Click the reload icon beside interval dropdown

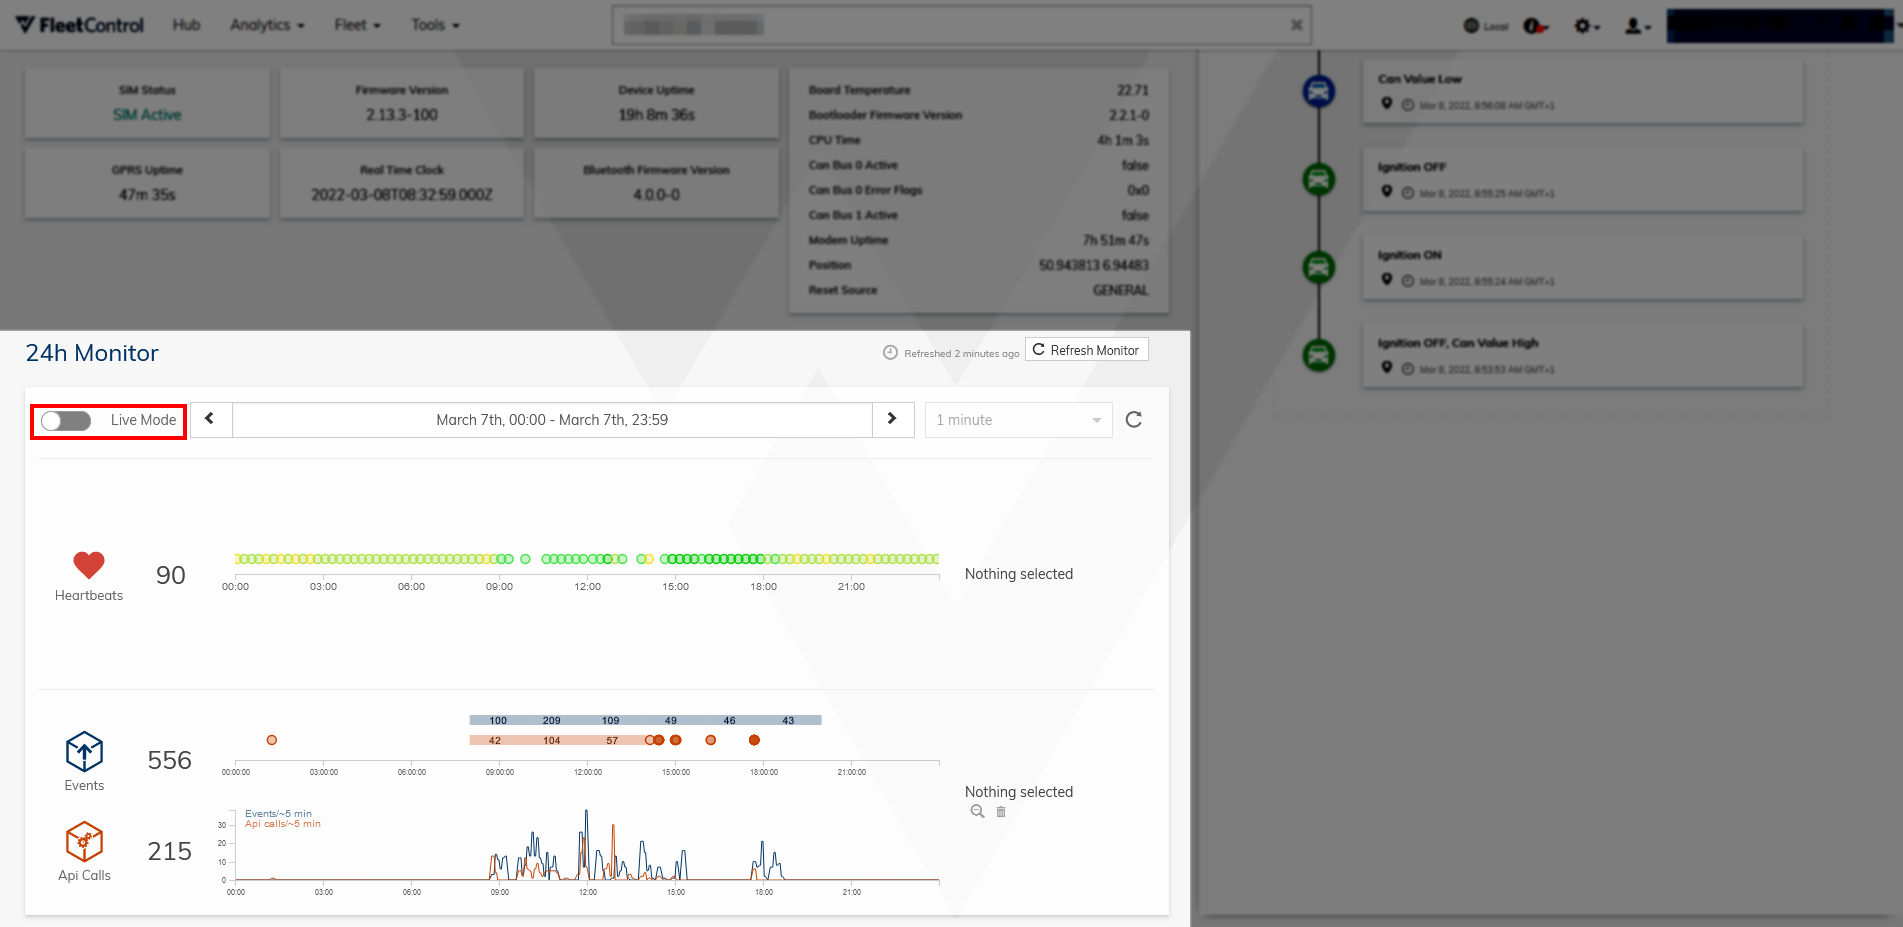1134,420
